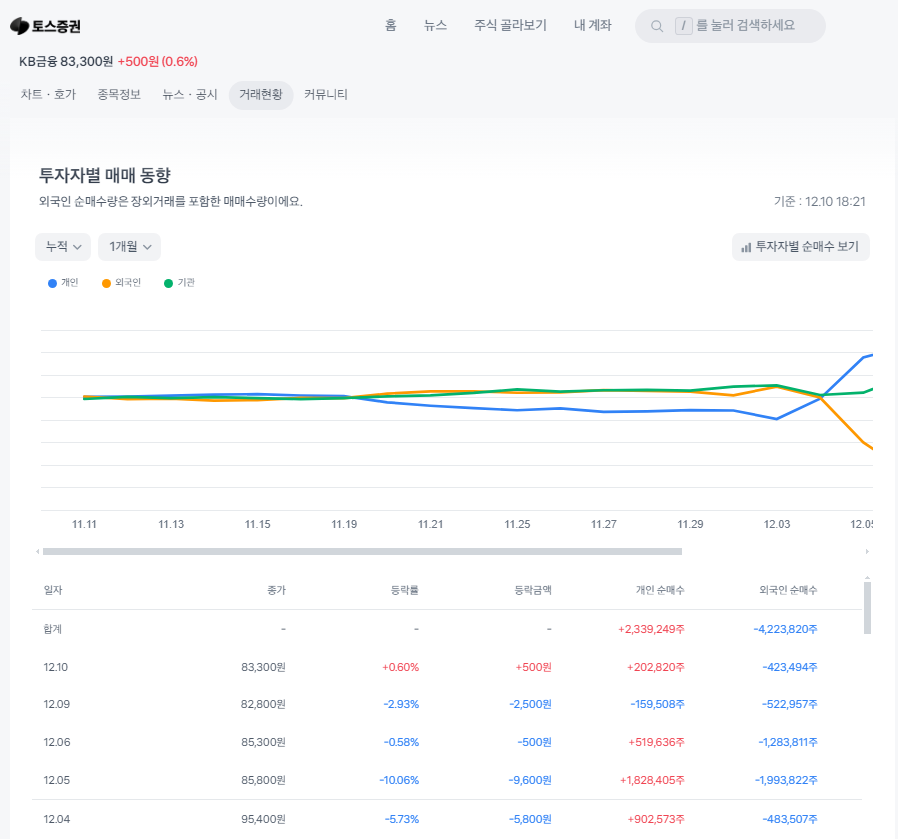Click the +1,828,405주 cell
898x839 pixels.
point(652,780)
